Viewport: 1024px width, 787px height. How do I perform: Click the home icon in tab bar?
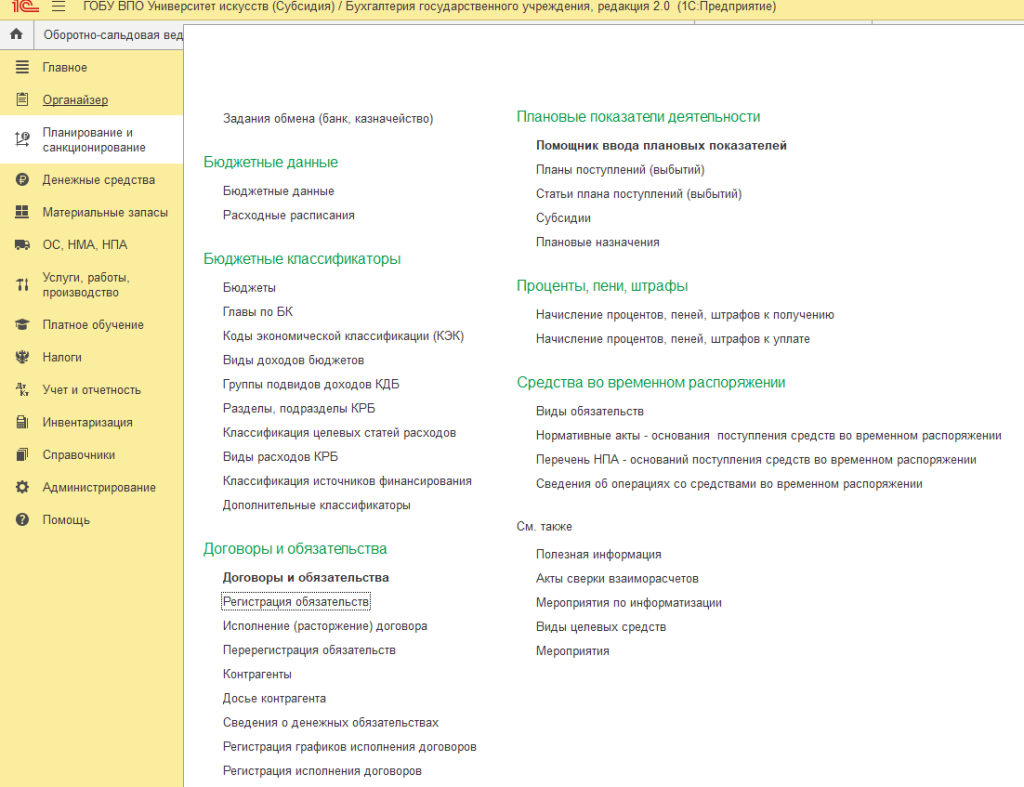(x=16, y=34)
